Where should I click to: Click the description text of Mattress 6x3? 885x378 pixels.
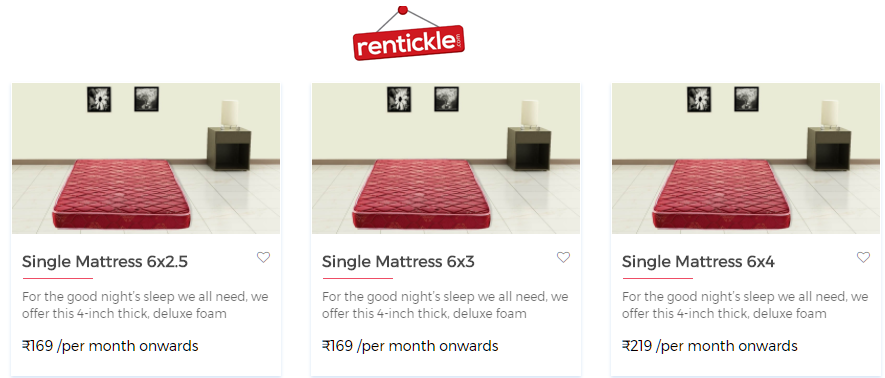click(445, 305)
